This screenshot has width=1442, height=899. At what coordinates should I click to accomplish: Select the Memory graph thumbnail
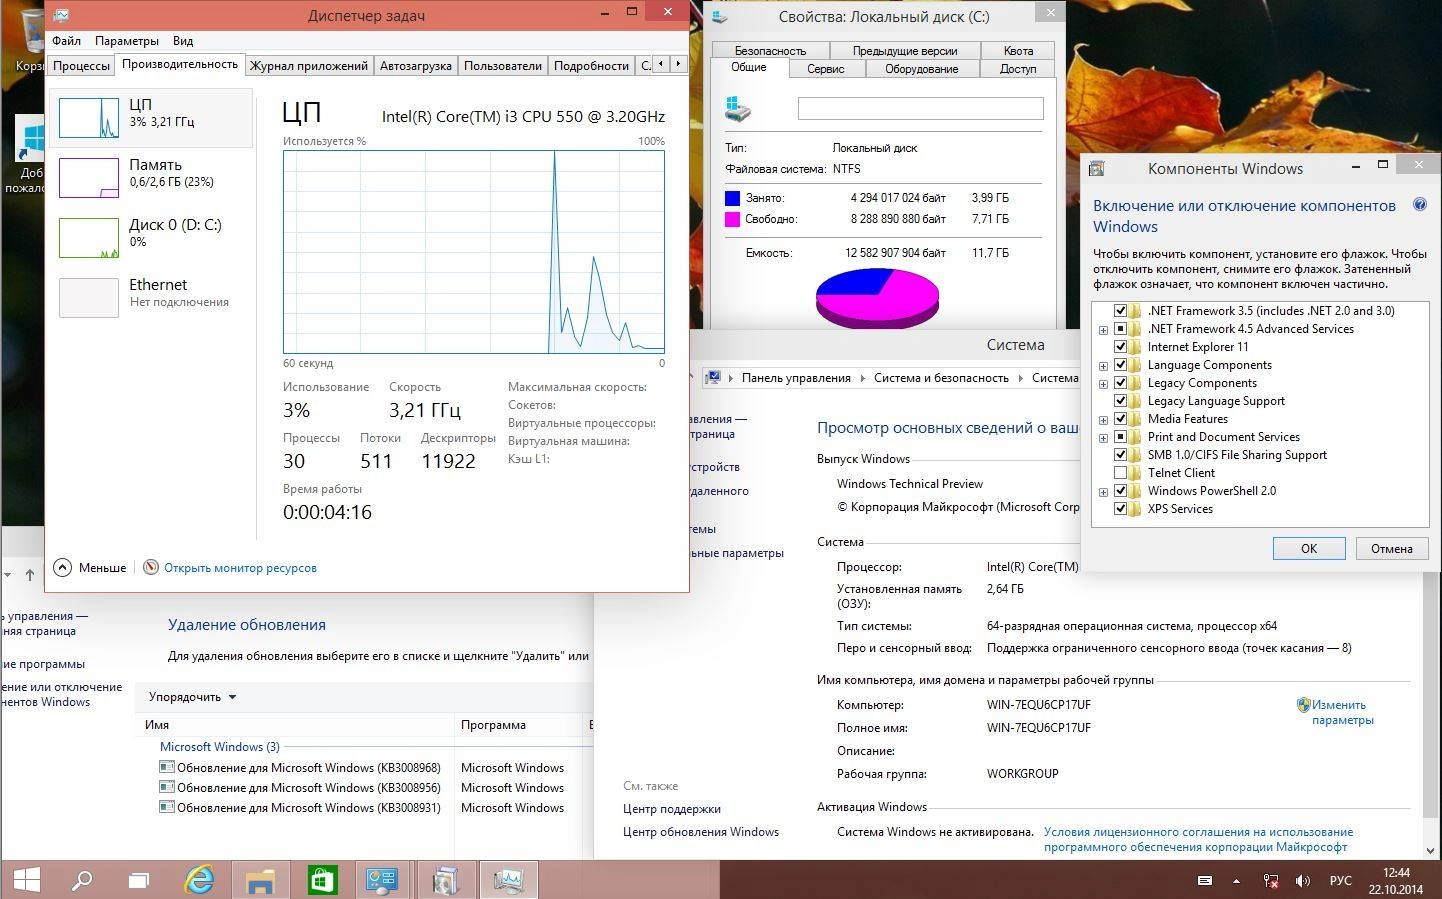[89, 178]
